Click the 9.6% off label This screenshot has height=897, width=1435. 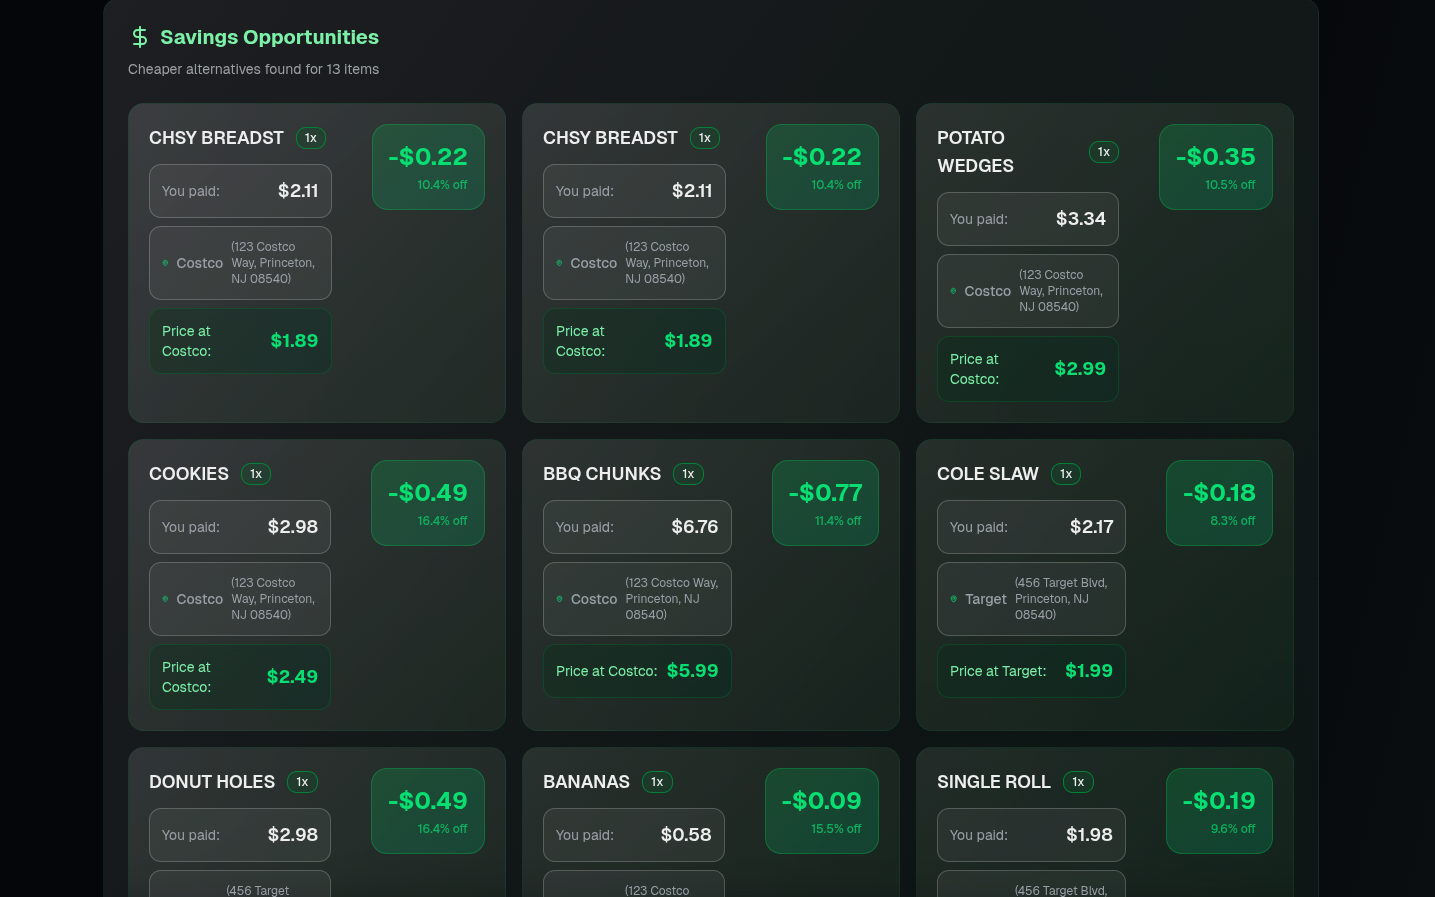tap(1233, 829)
